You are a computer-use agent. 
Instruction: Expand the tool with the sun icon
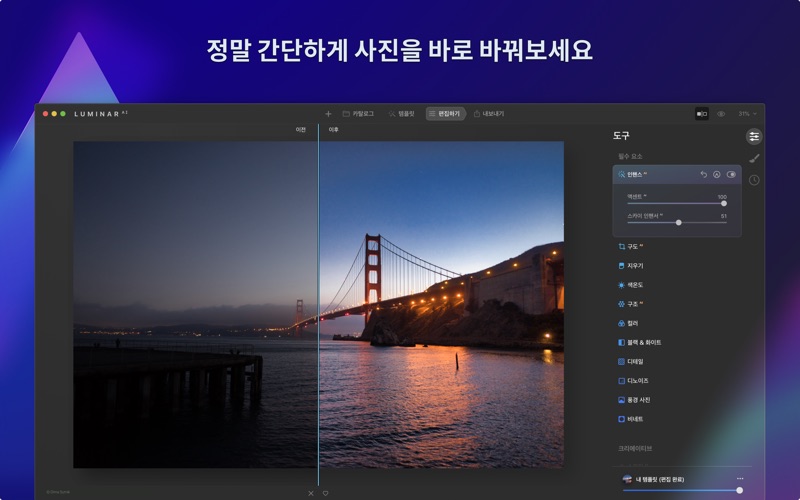click(x=631, y=285)
